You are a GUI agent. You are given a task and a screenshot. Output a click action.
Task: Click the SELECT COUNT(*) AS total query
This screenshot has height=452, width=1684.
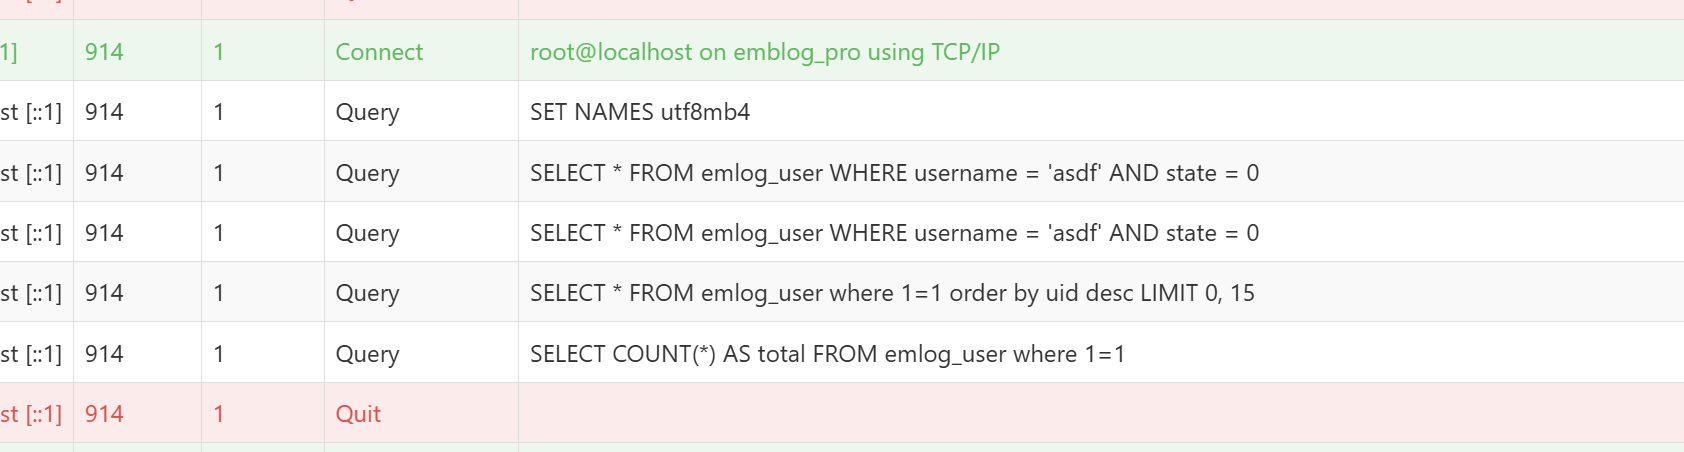(x=827, y=354)
